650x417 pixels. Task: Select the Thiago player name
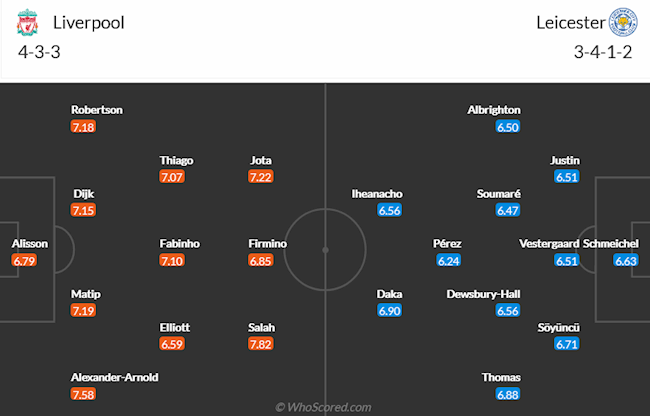176,160
